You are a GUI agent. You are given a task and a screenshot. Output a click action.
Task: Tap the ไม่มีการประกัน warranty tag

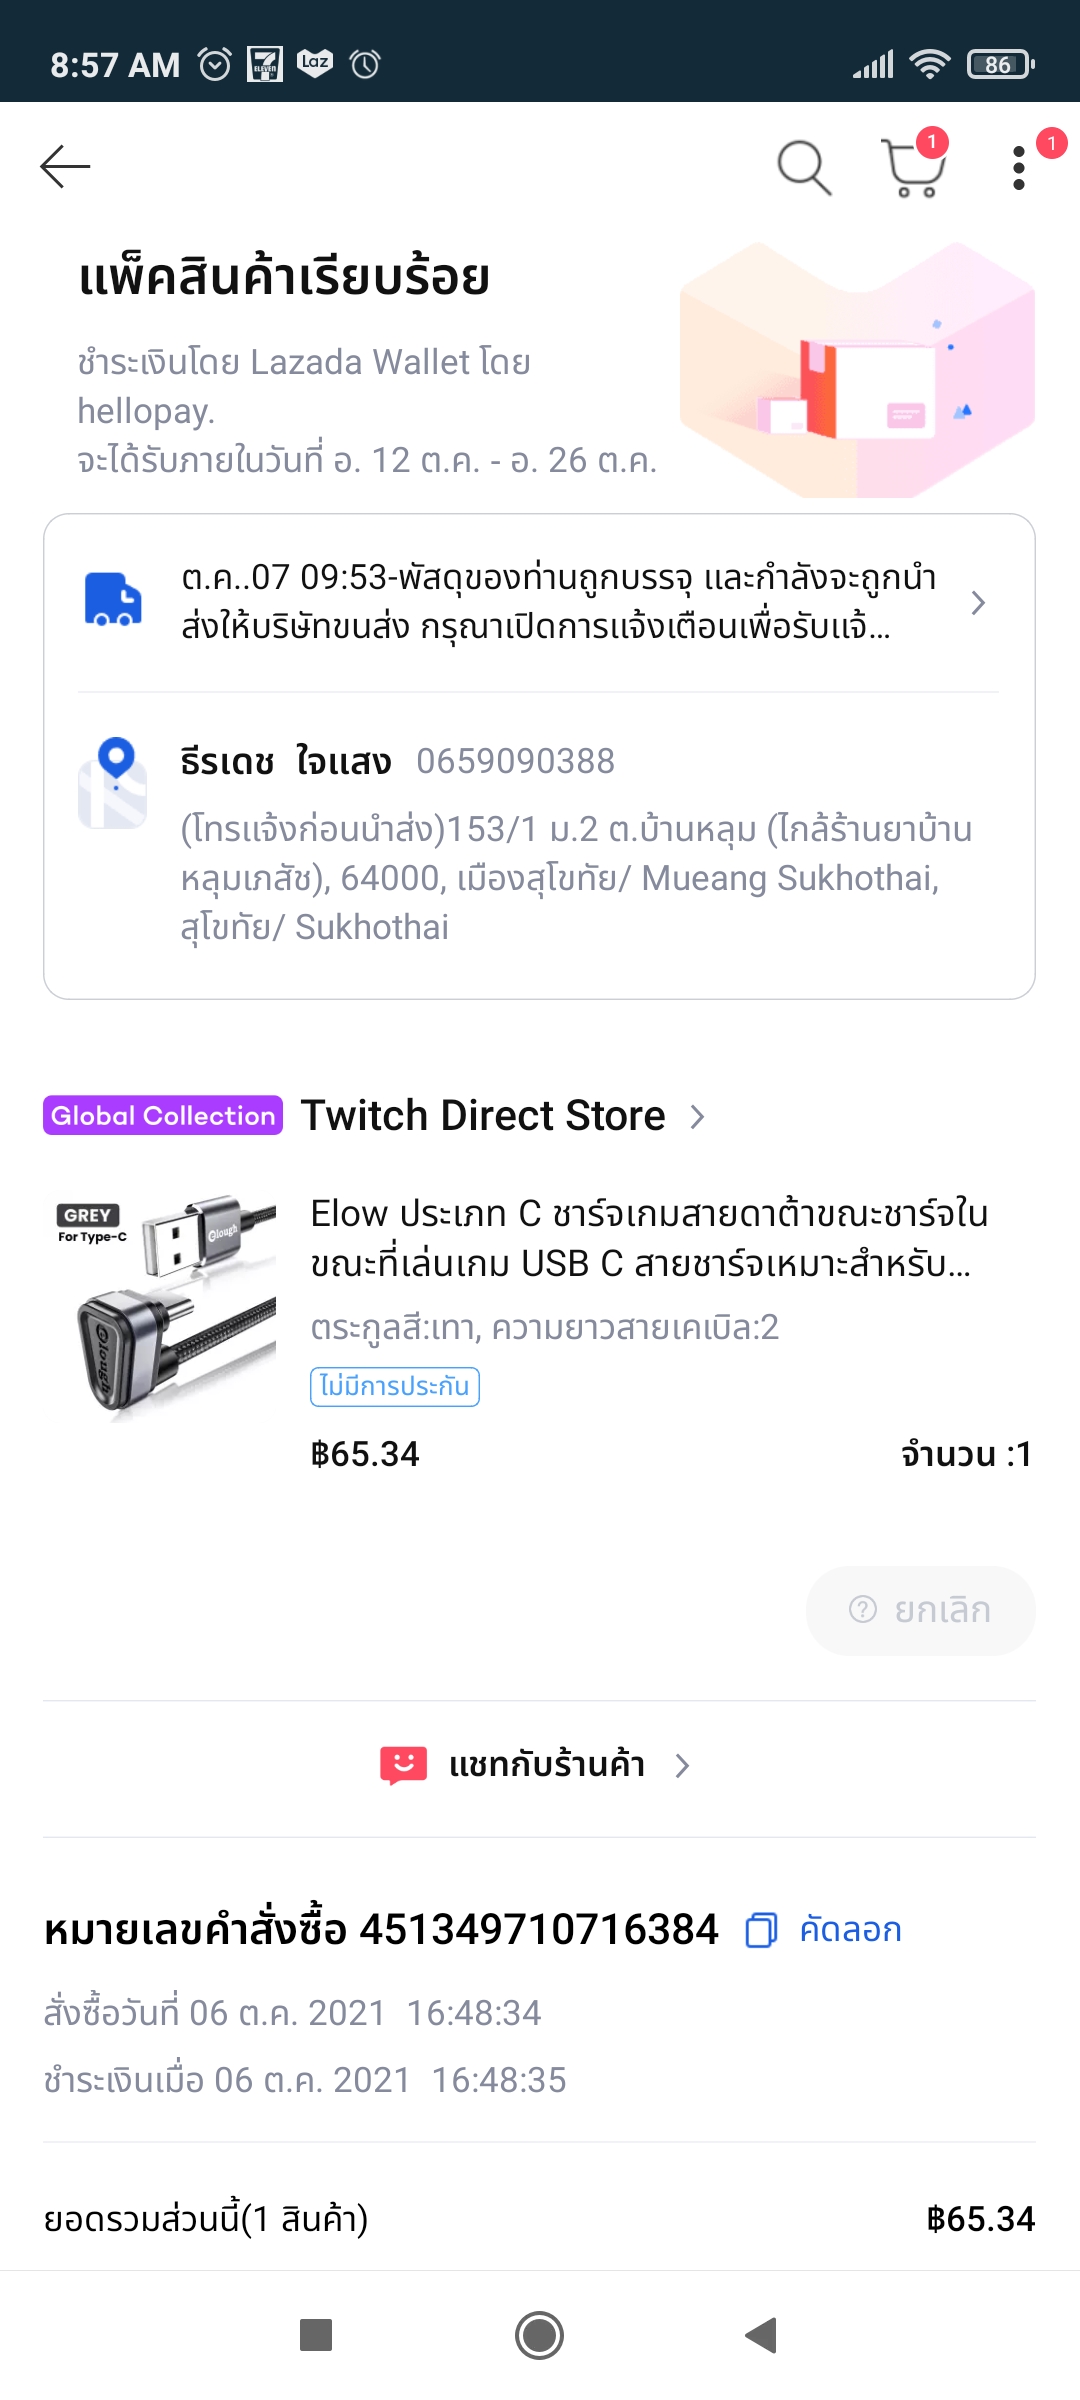pos(394,1387)
